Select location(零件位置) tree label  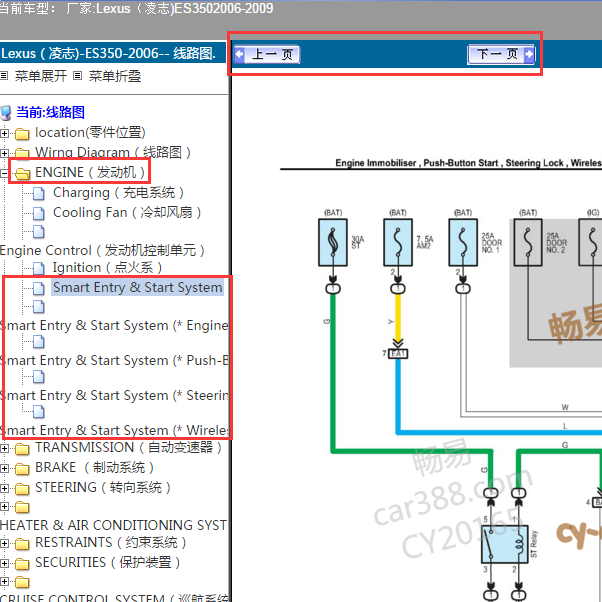[x=90, y=132]
